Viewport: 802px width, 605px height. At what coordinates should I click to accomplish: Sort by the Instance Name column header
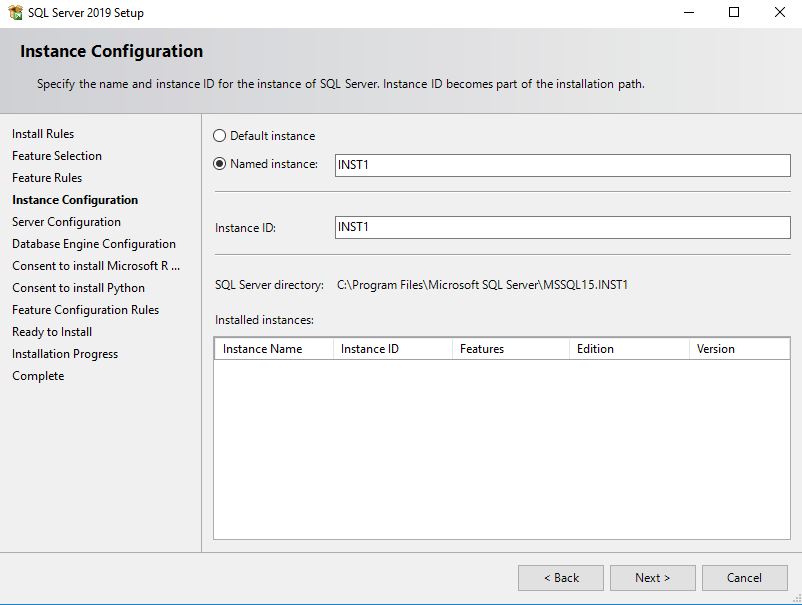click(273, 348)
